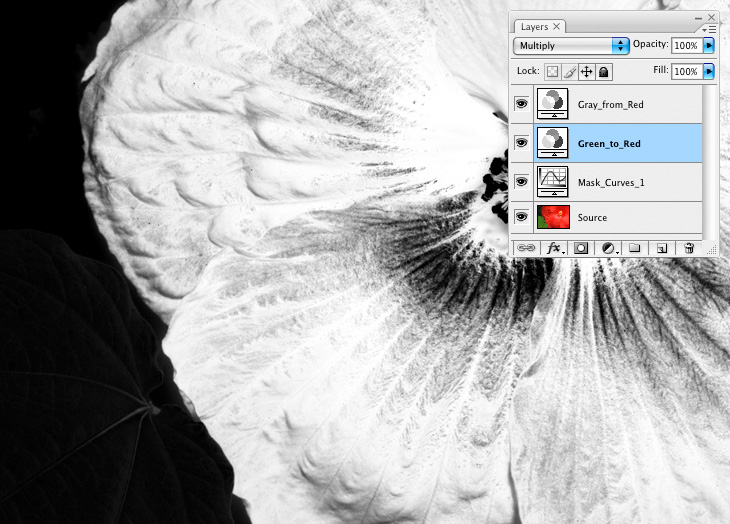730x524 pixels.
Task: Click the Opacity value field
Action: [686, 46]
